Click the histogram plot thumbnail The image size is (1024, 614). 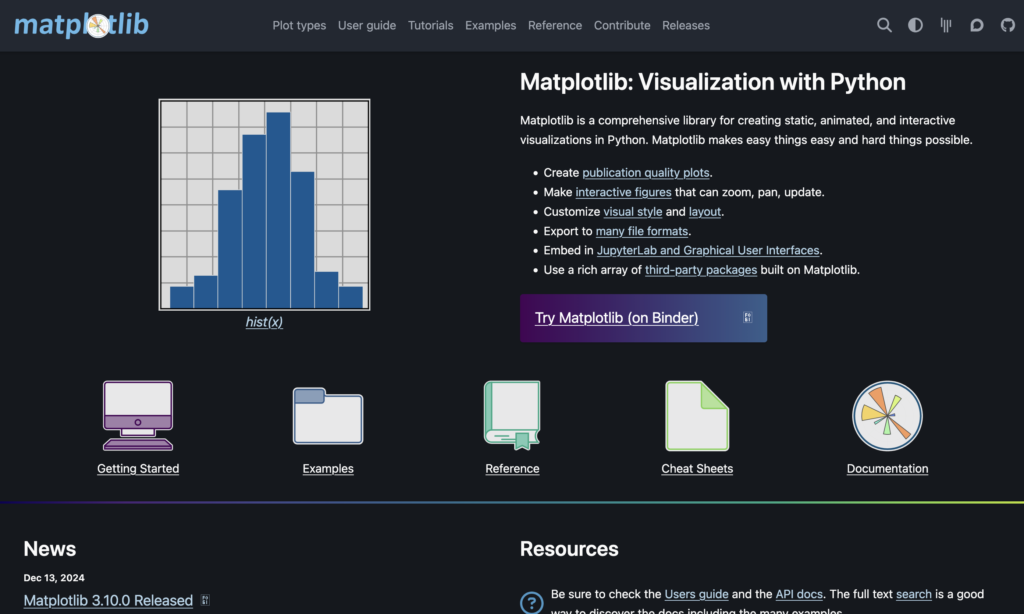(x=264, y=204)
